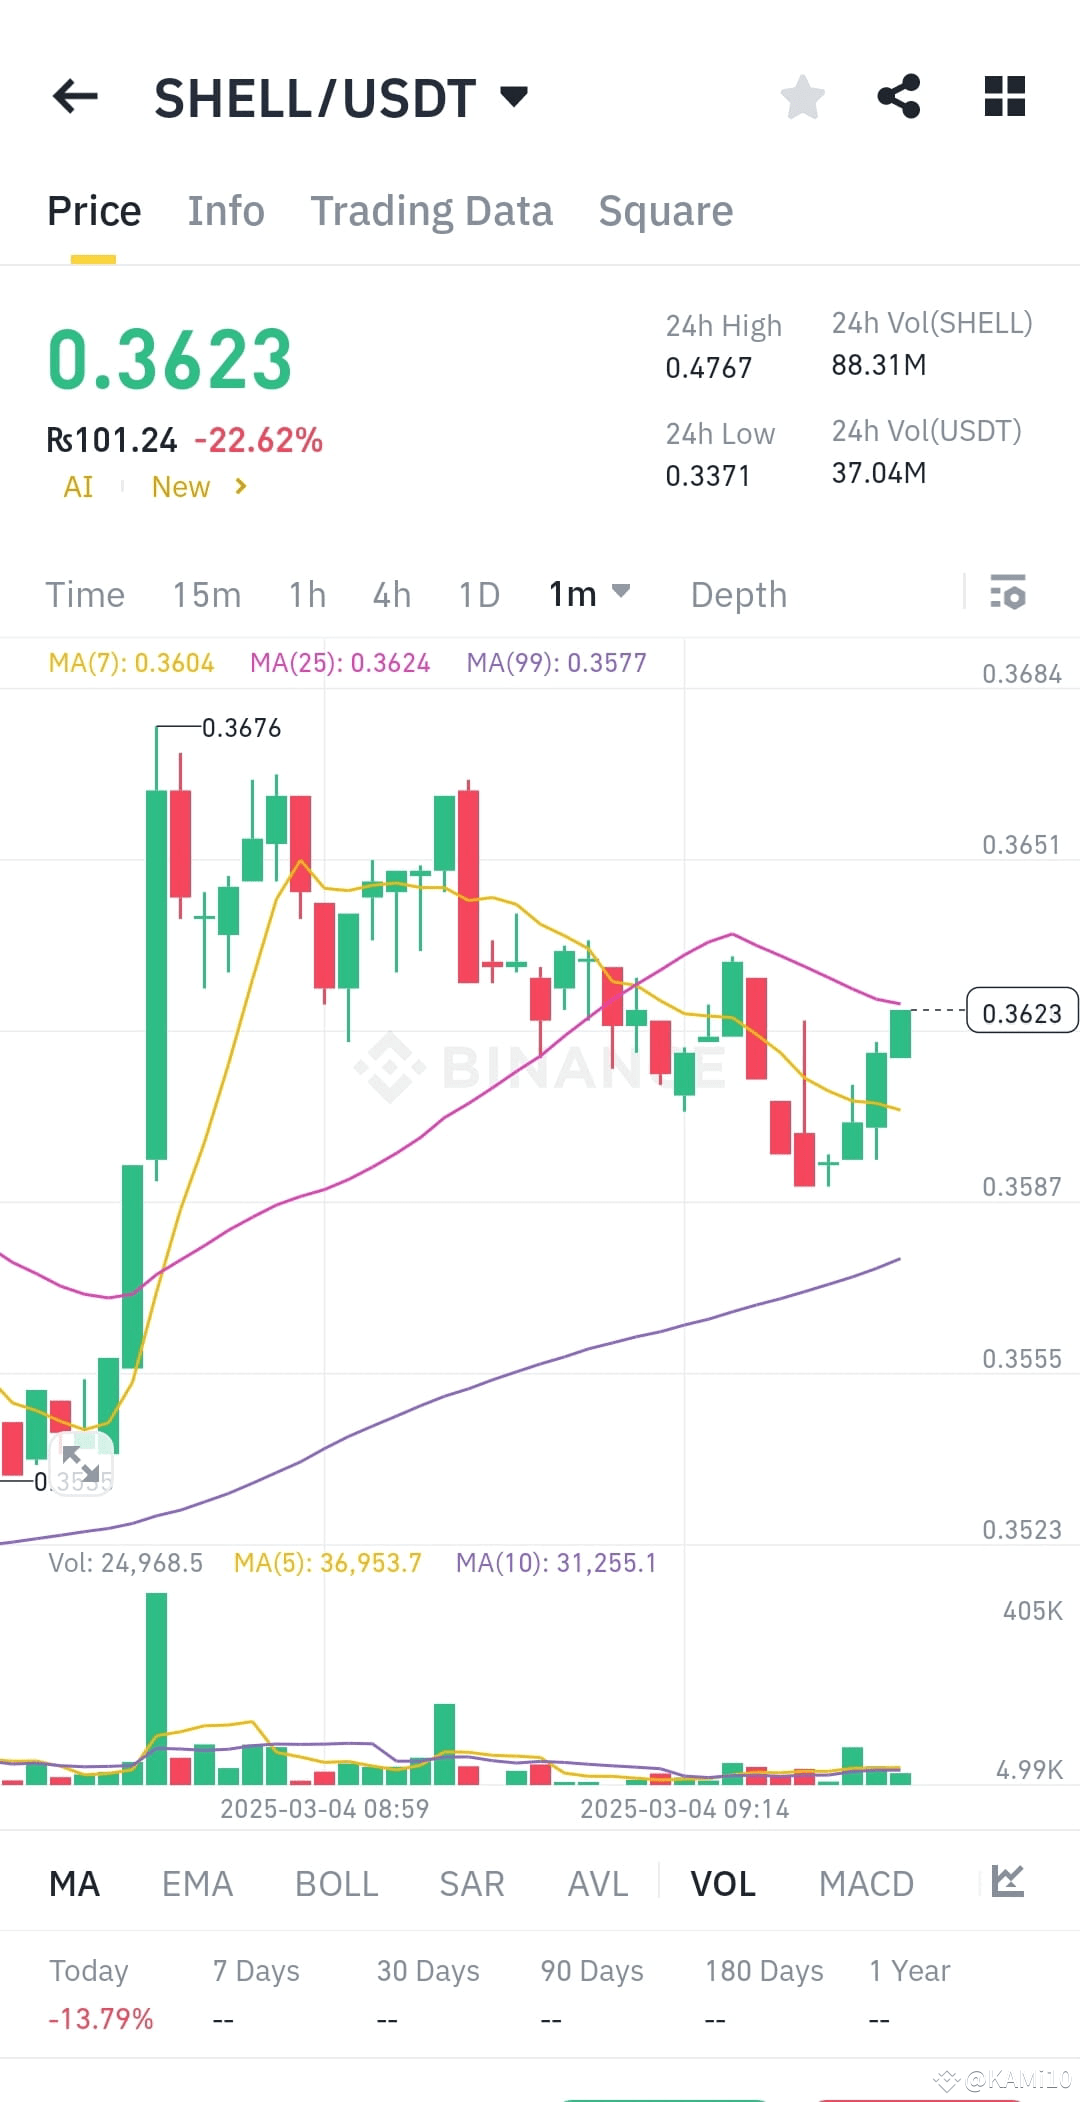This screenshot has width=1080, height=2102.
Task: Select the 1D chart timeframe
Action: (478, 594)
